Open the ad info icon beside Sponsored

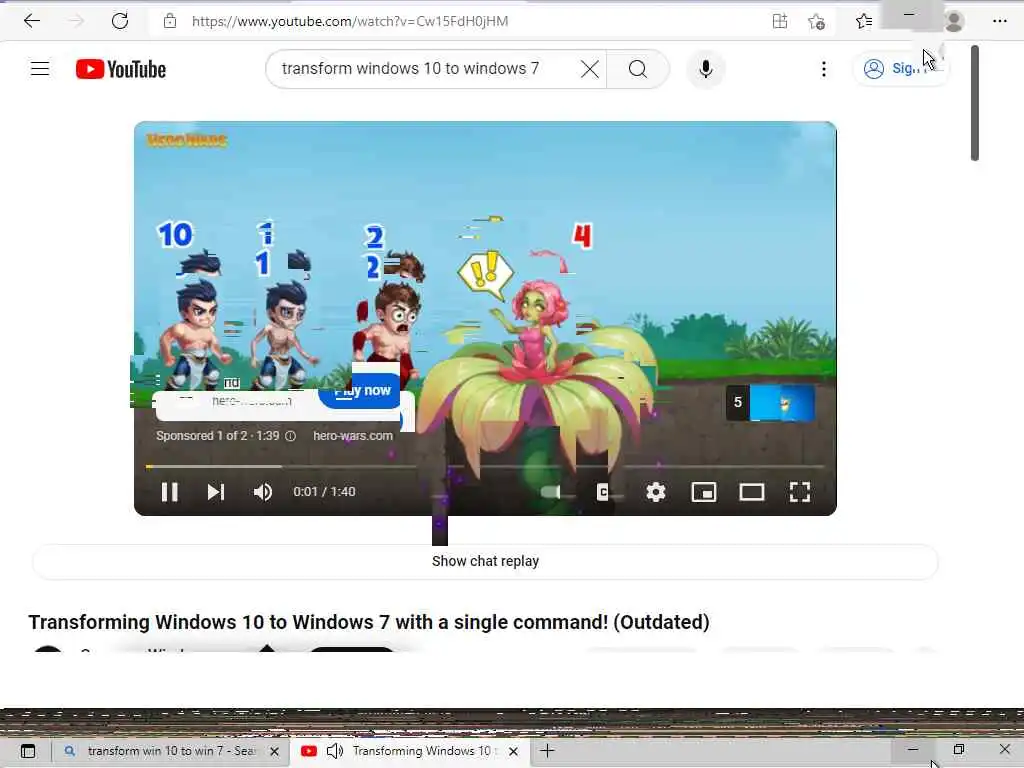click(291, 436)
